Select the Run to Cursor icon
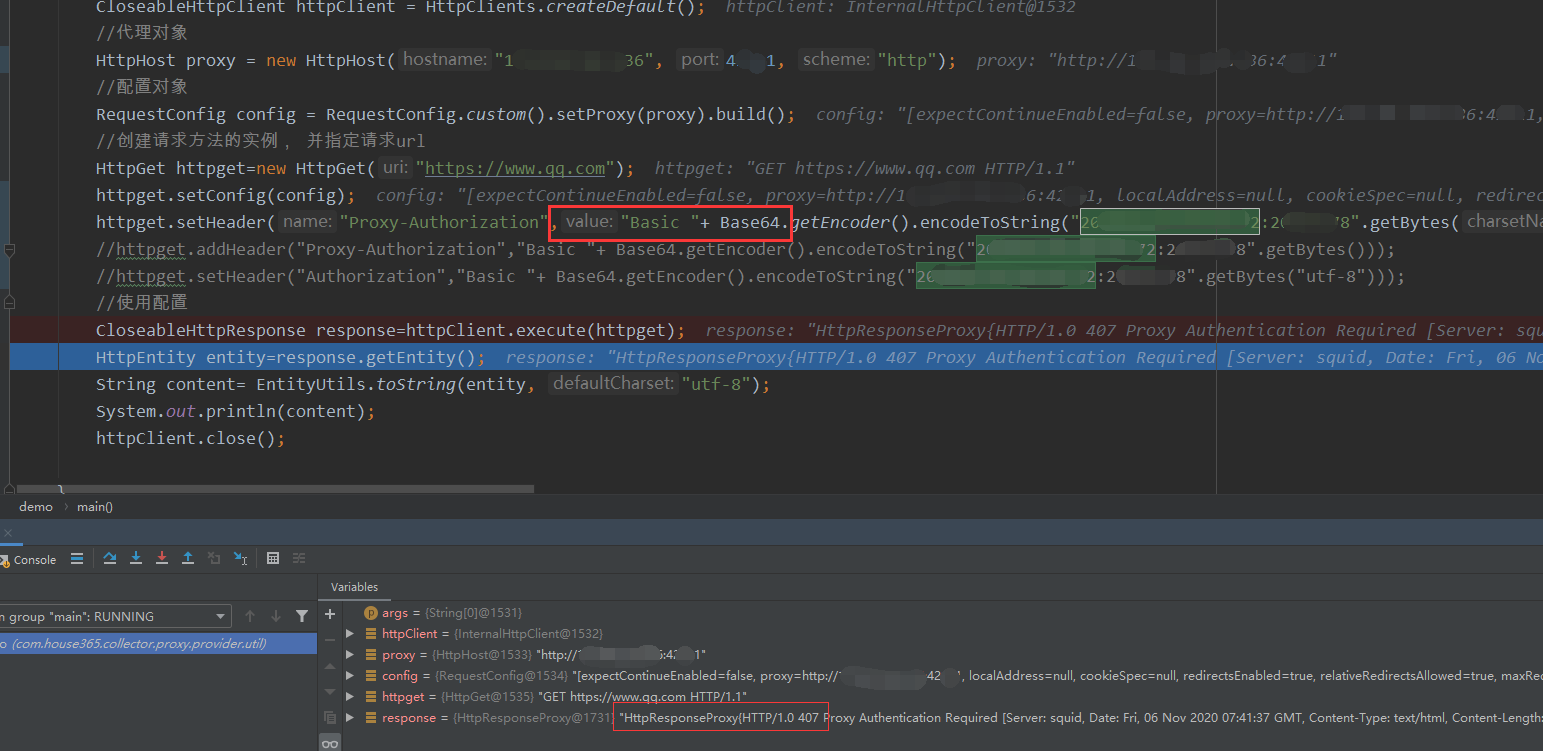1543x751 pixels. [x=240, y=558]
